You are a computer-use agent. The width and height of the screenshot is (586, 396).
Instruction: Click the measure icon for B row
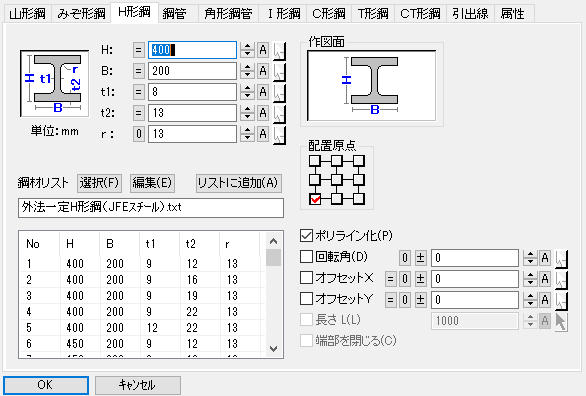click(279, 71)
